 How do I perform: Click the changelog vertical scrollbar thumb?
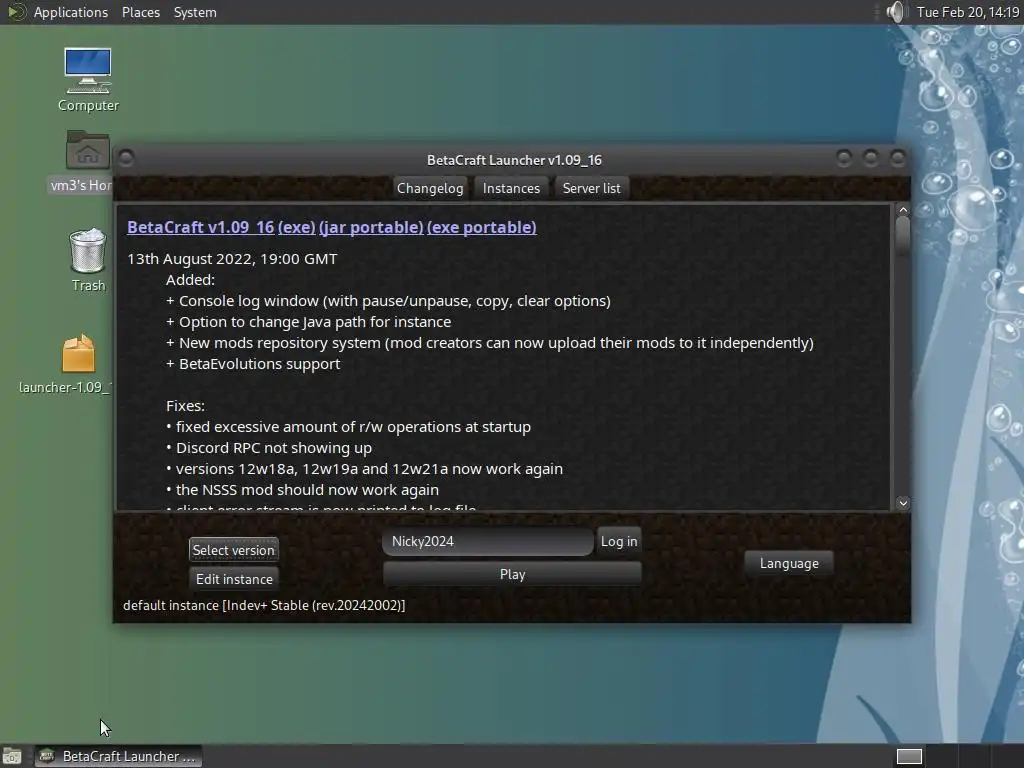(x=903, y=236)
